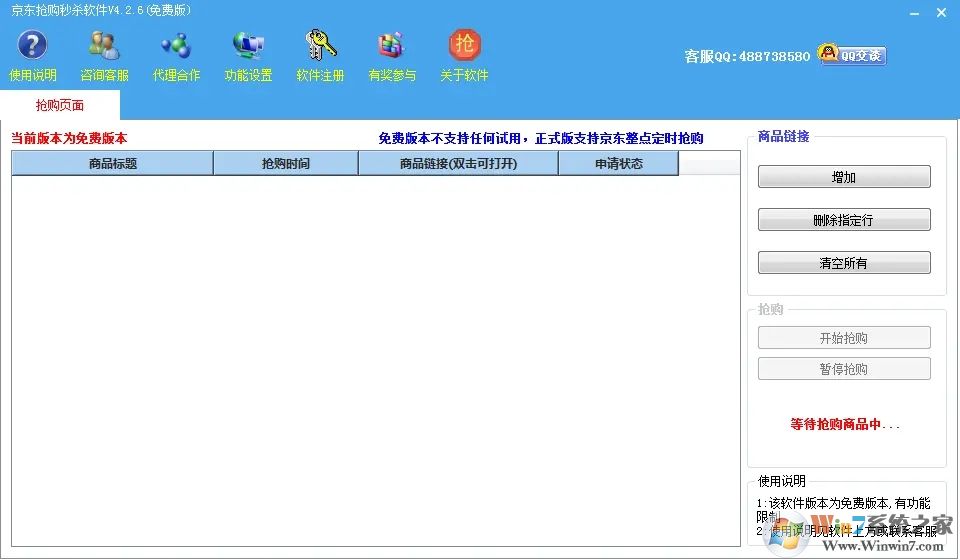Start a chat via the QQ交谈 button

tap(852, 55)
